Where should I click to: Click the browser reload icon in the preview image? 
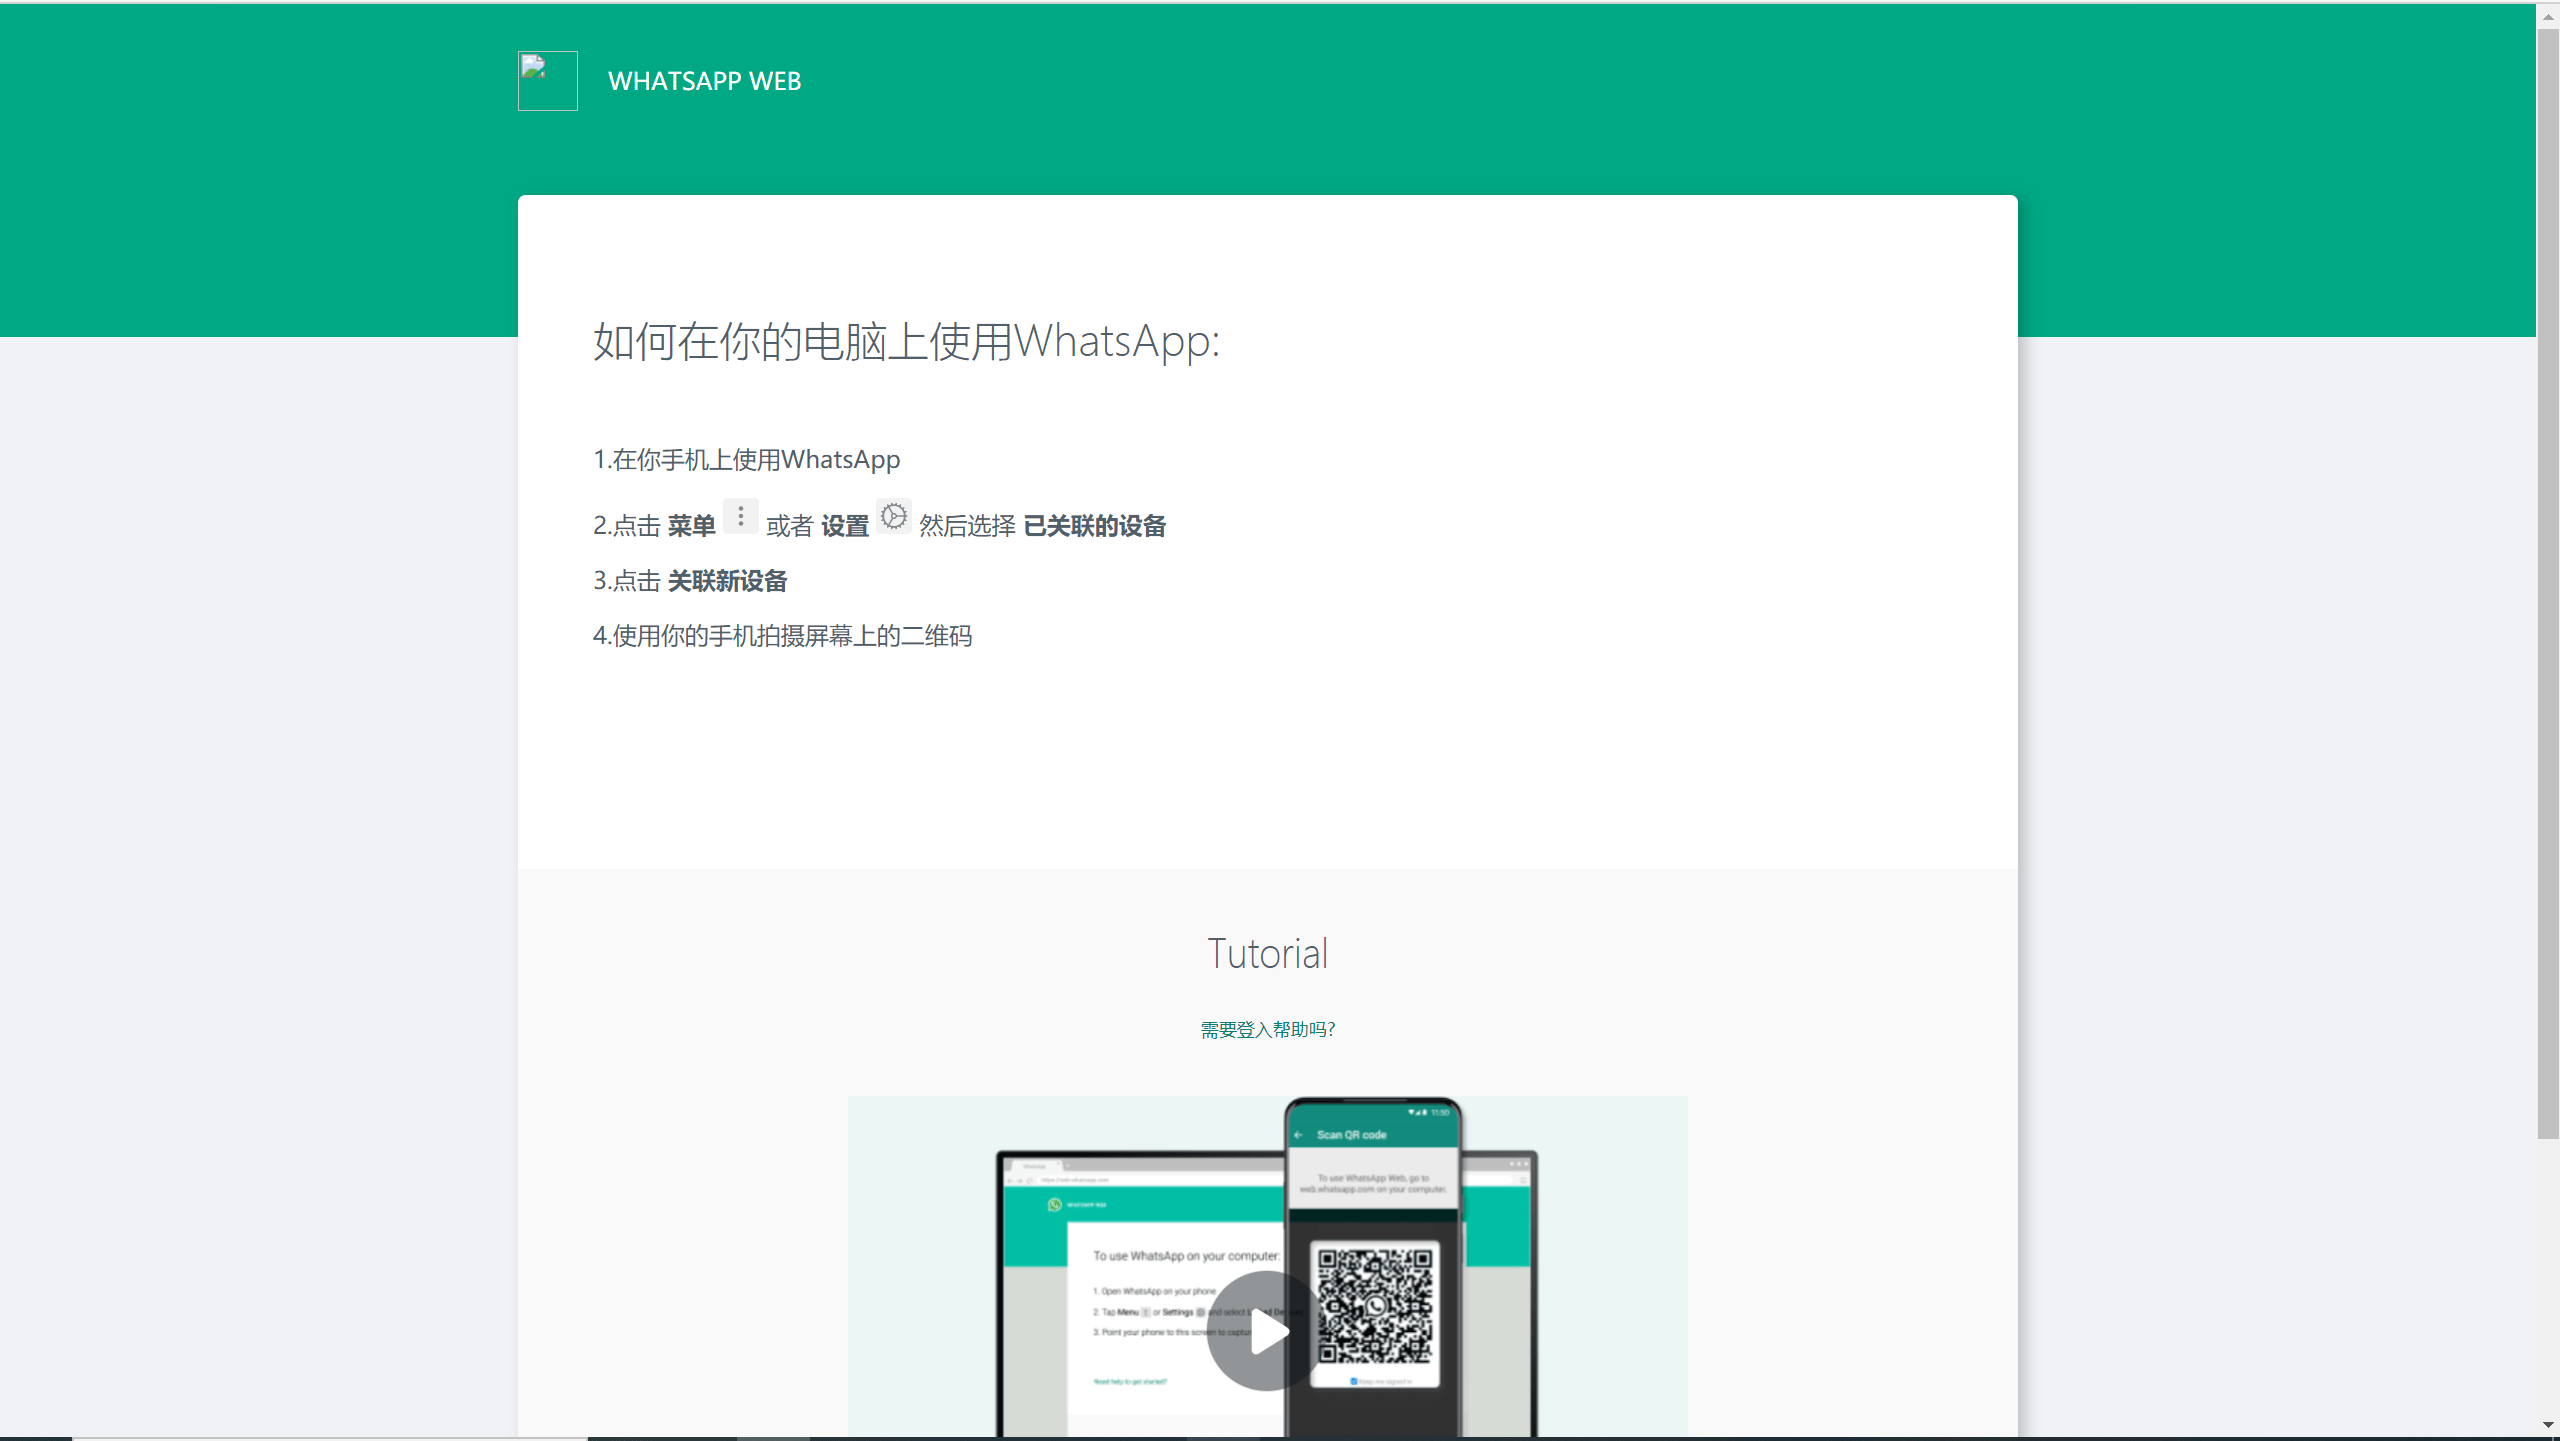(1030, 1179)
